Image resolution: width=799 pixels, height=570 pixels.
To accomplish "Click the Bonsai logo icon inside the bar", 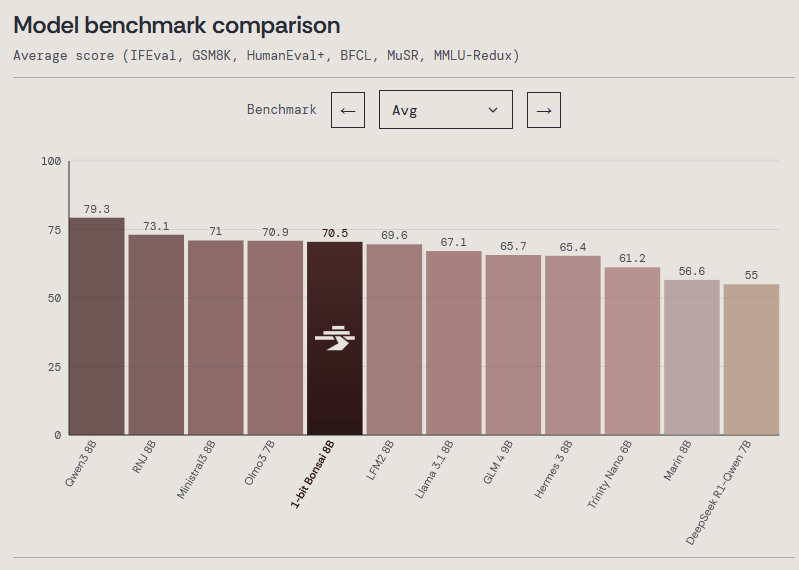I will (335, 338).
